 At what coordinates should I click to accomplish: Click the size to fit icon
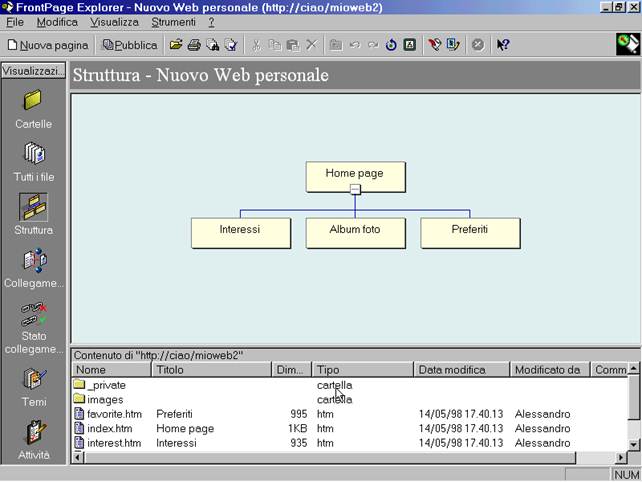[x=410, y=45]
